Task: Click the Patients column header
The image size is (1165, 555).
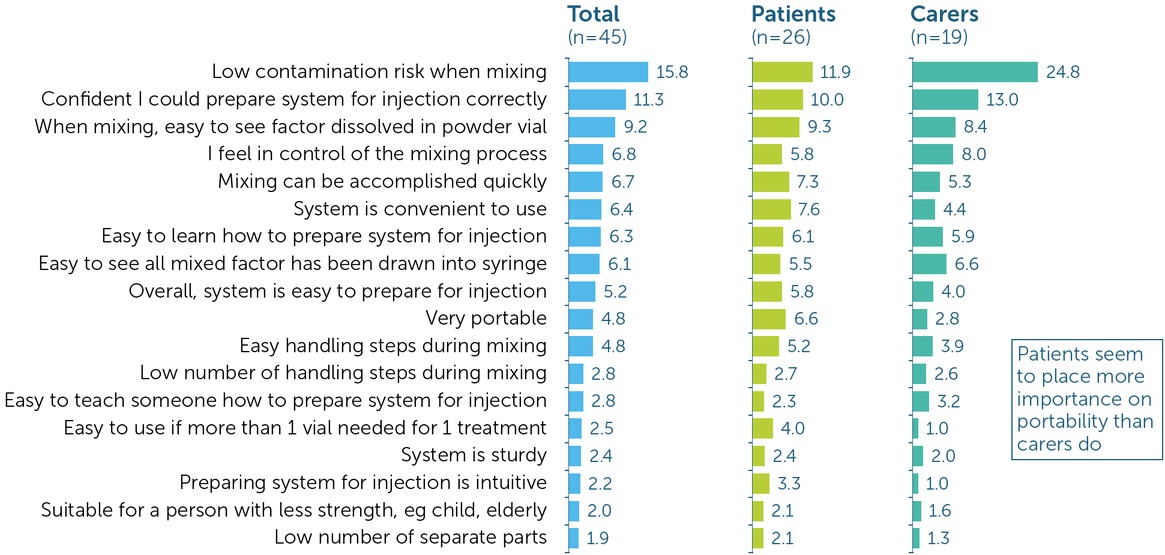Action: pos(793,14)
